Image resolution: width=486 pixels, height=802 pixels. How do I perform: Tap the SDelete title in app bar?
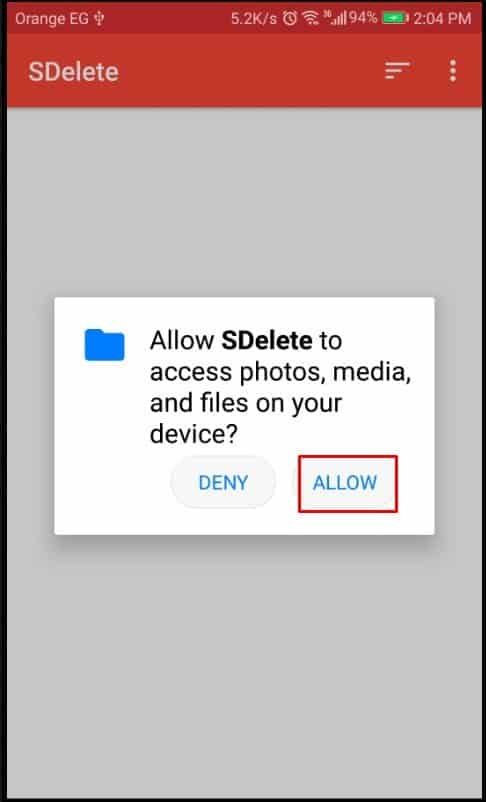click(74, 72)
